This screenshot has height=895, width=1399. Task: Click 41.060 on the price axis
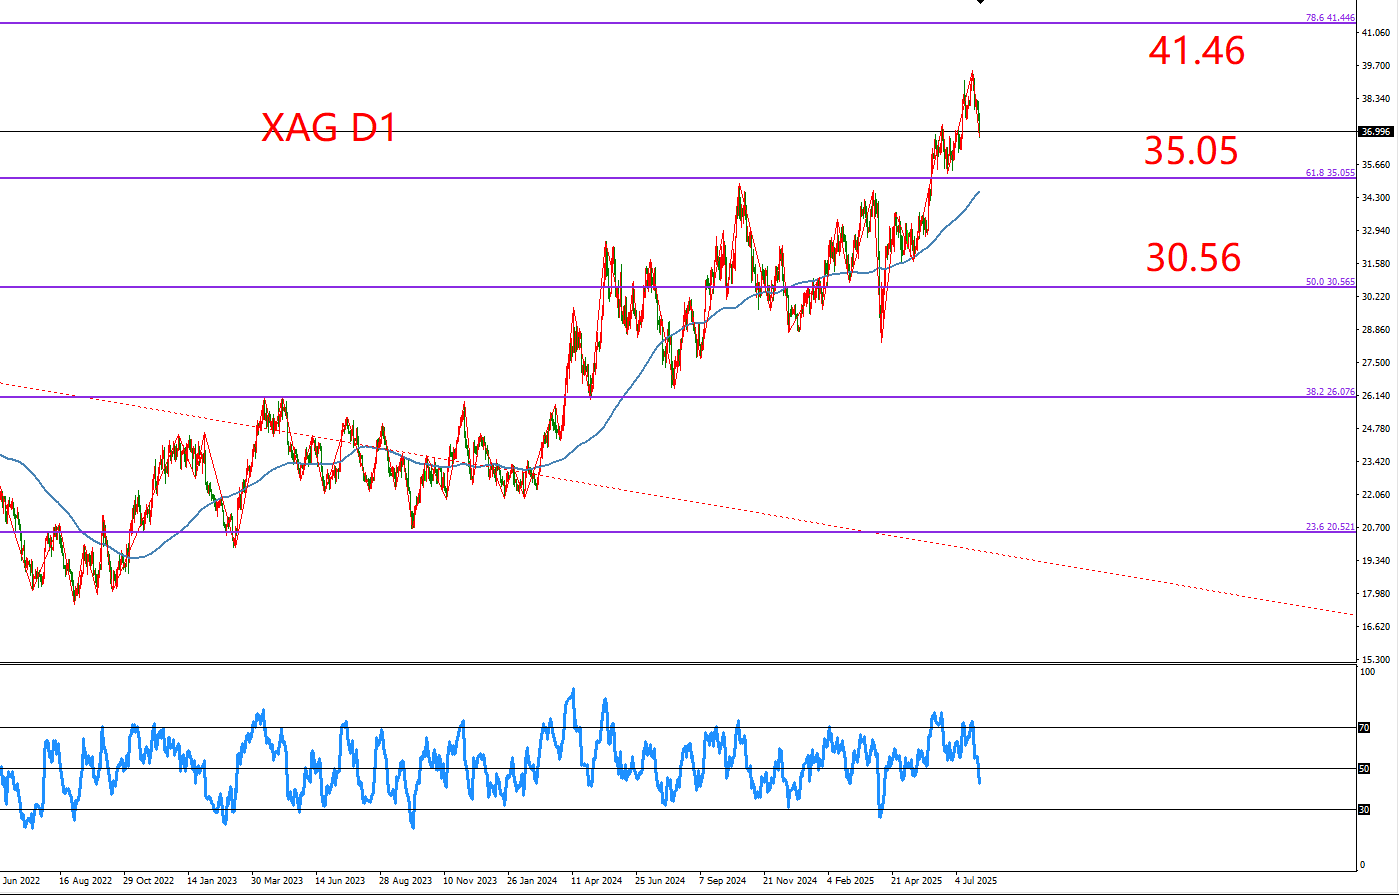[1376, 33]
